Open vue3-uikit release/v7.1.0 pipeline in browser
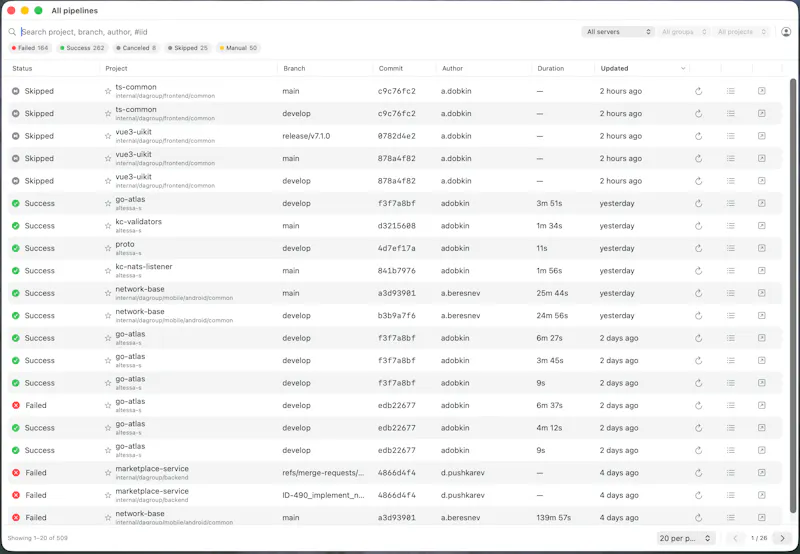 (761, 136)
